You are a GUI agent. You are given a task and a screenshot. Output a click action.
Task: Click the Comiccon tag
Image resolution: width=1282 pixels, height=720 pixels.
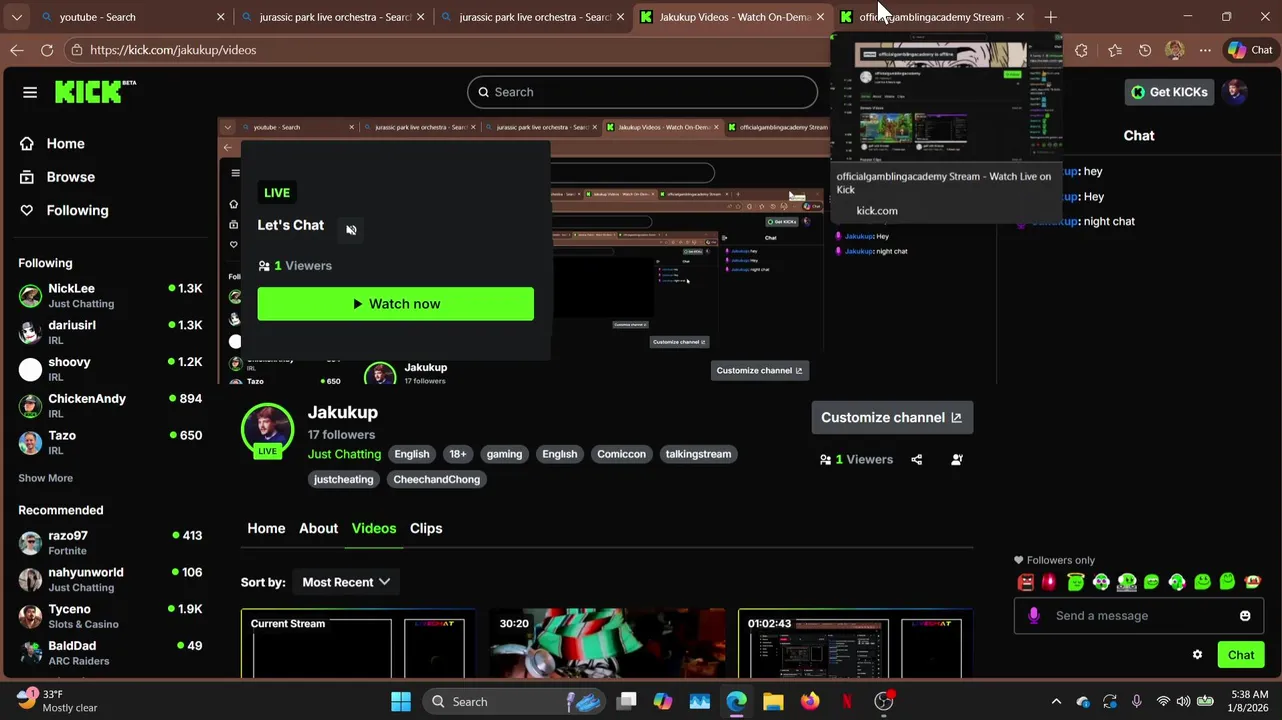621,454
